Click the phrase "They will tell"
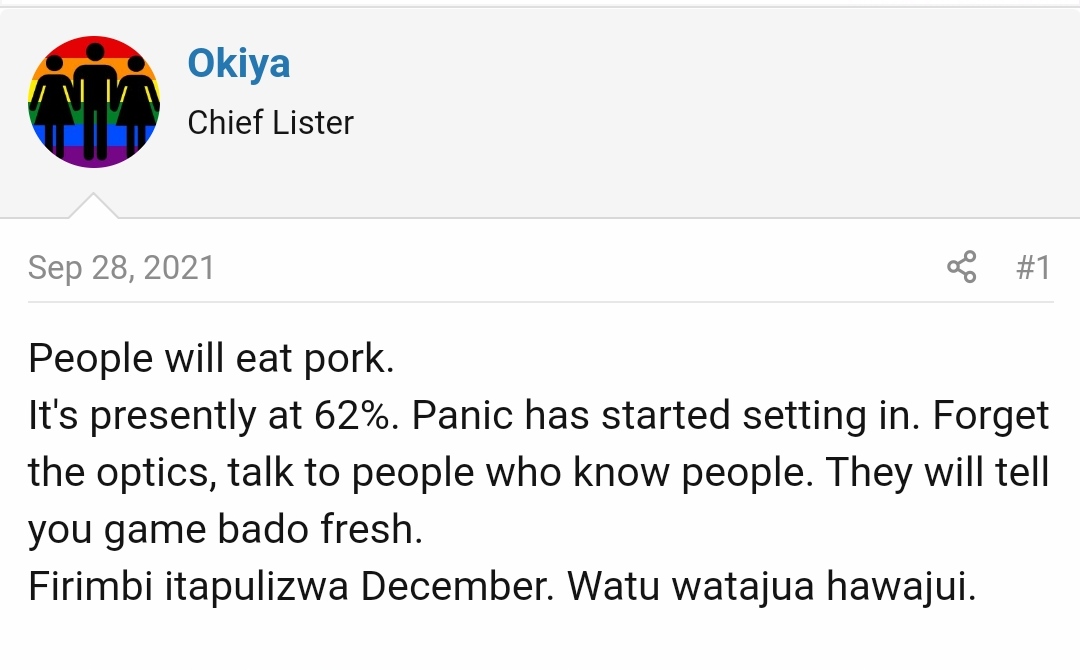The image size is (1080, 670). point(937,472)
